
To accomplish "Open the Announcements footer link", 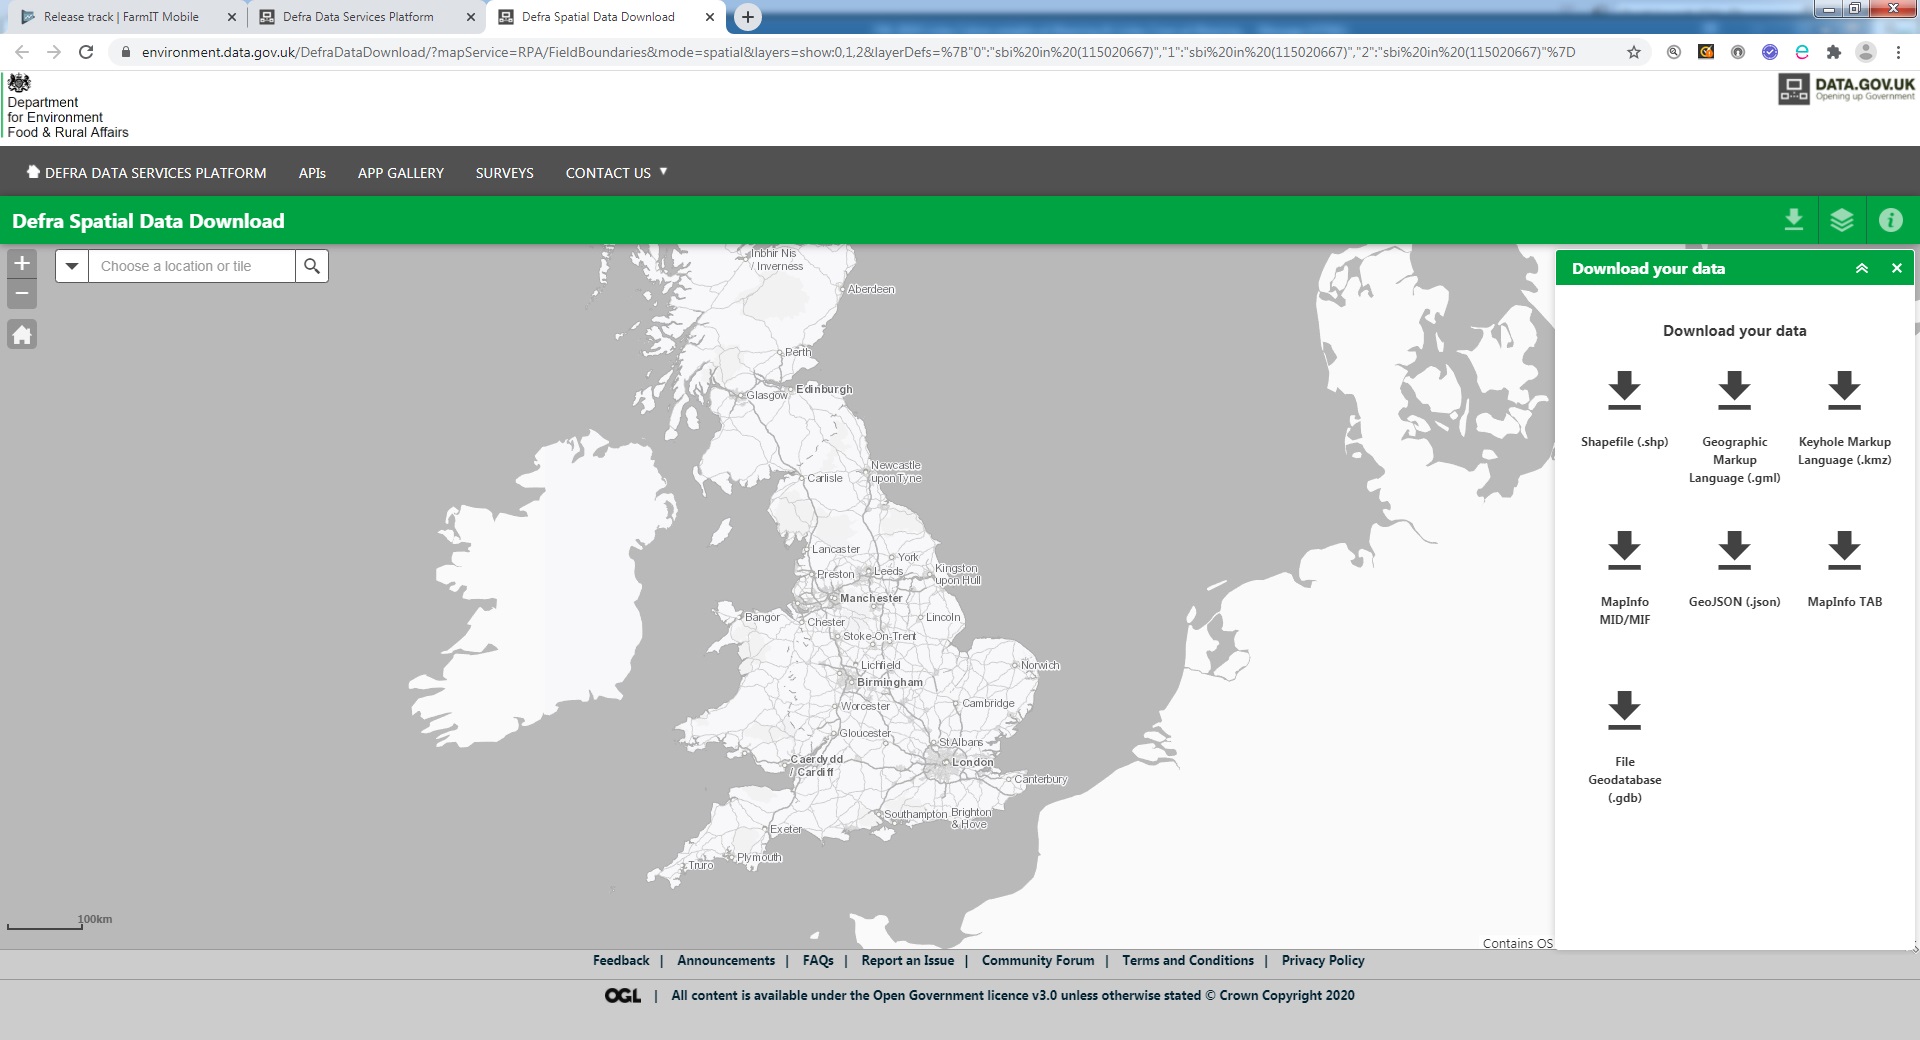I will point(726,960).
